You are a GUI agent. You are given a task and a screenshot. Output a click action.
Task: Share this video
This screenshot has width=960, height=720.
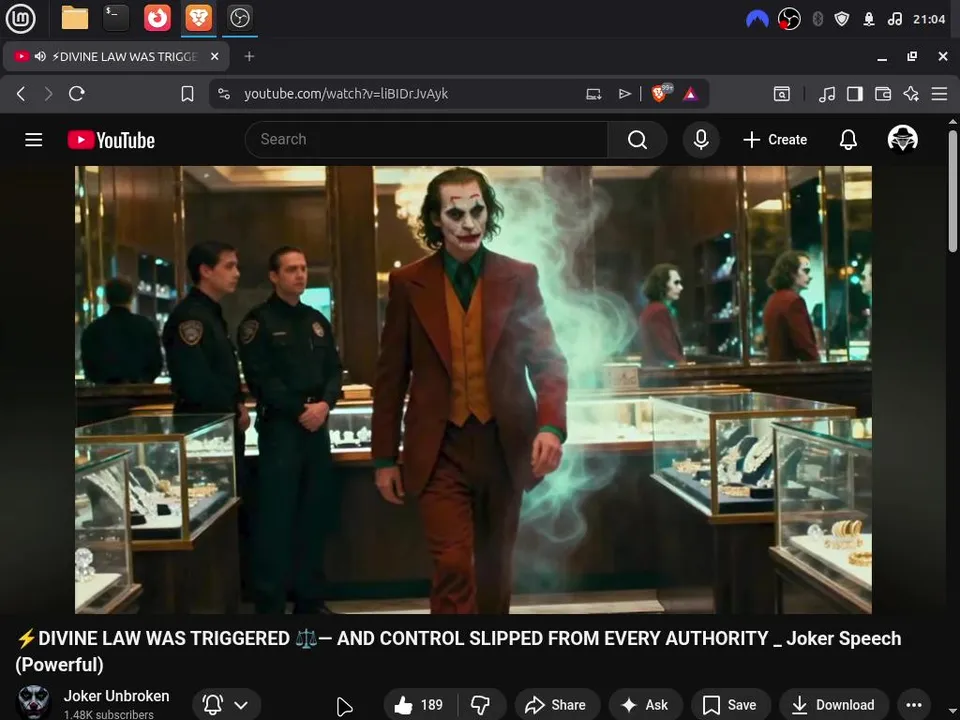point(557,705)
